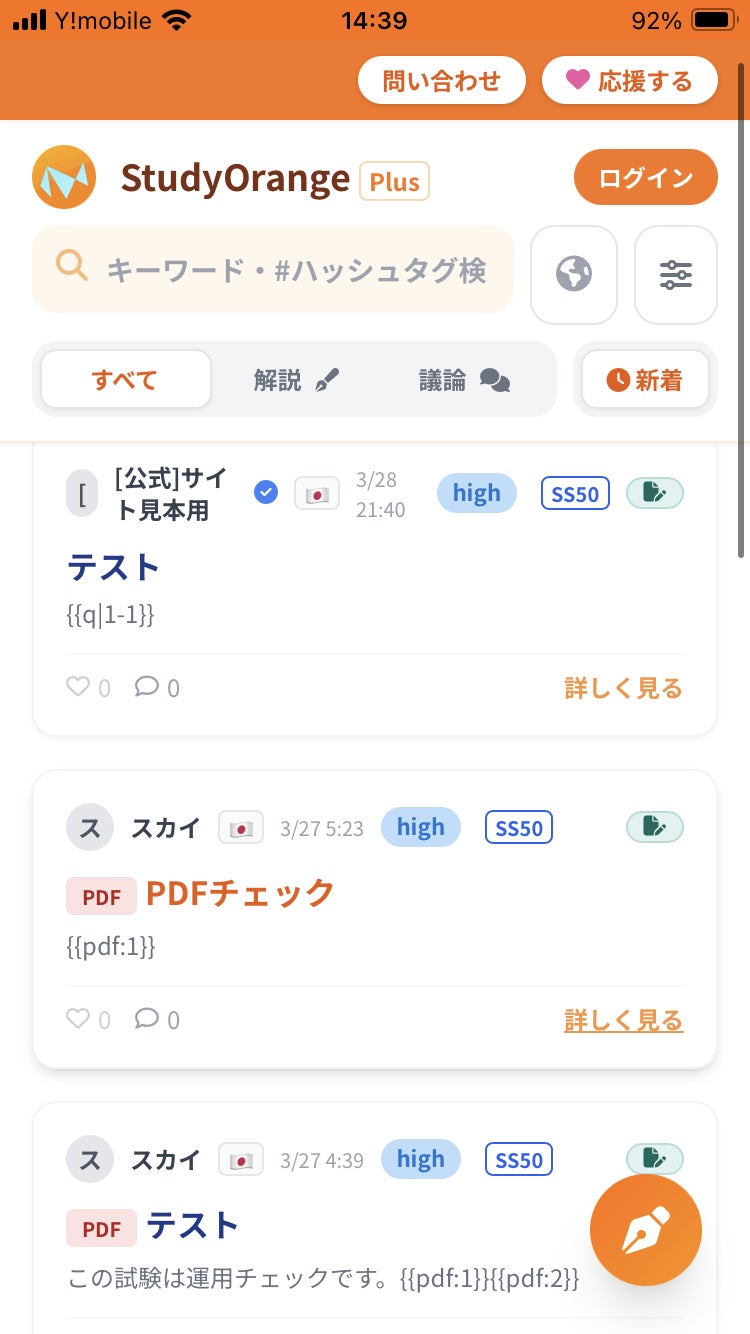Switch to the 議論 tab
The image size is (750, 1334).
click(464, 380)
